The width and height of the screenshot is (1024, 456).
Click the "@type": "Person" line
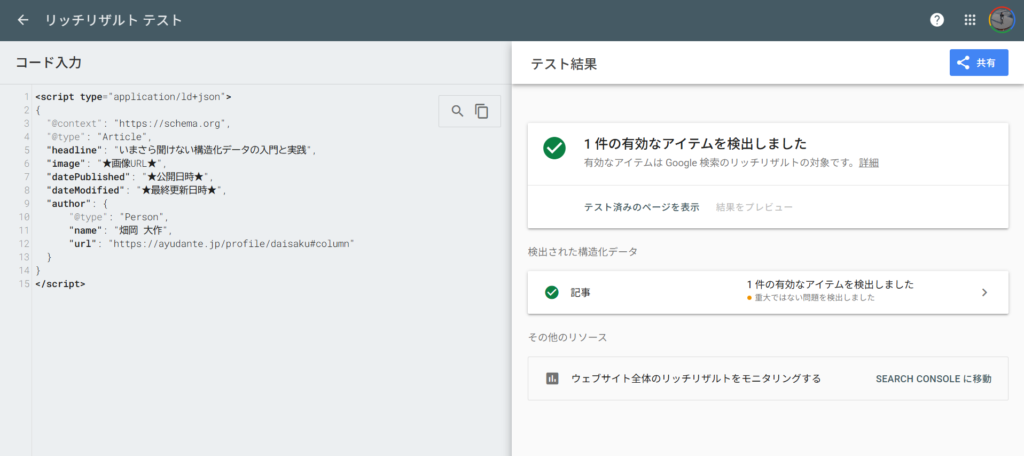click(x=119, y=217)
